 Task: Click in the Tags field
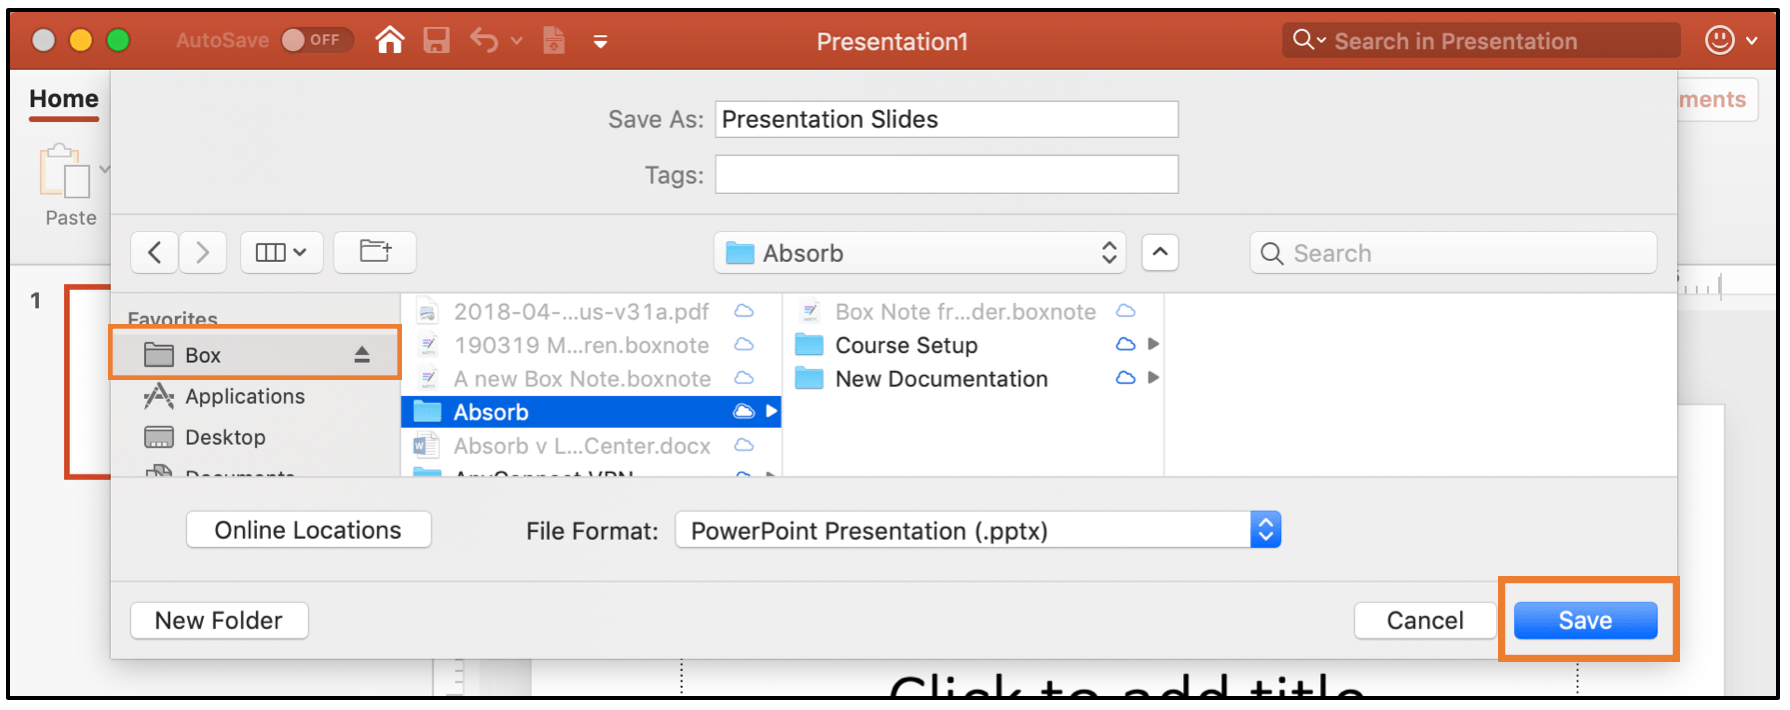(946, 175)
